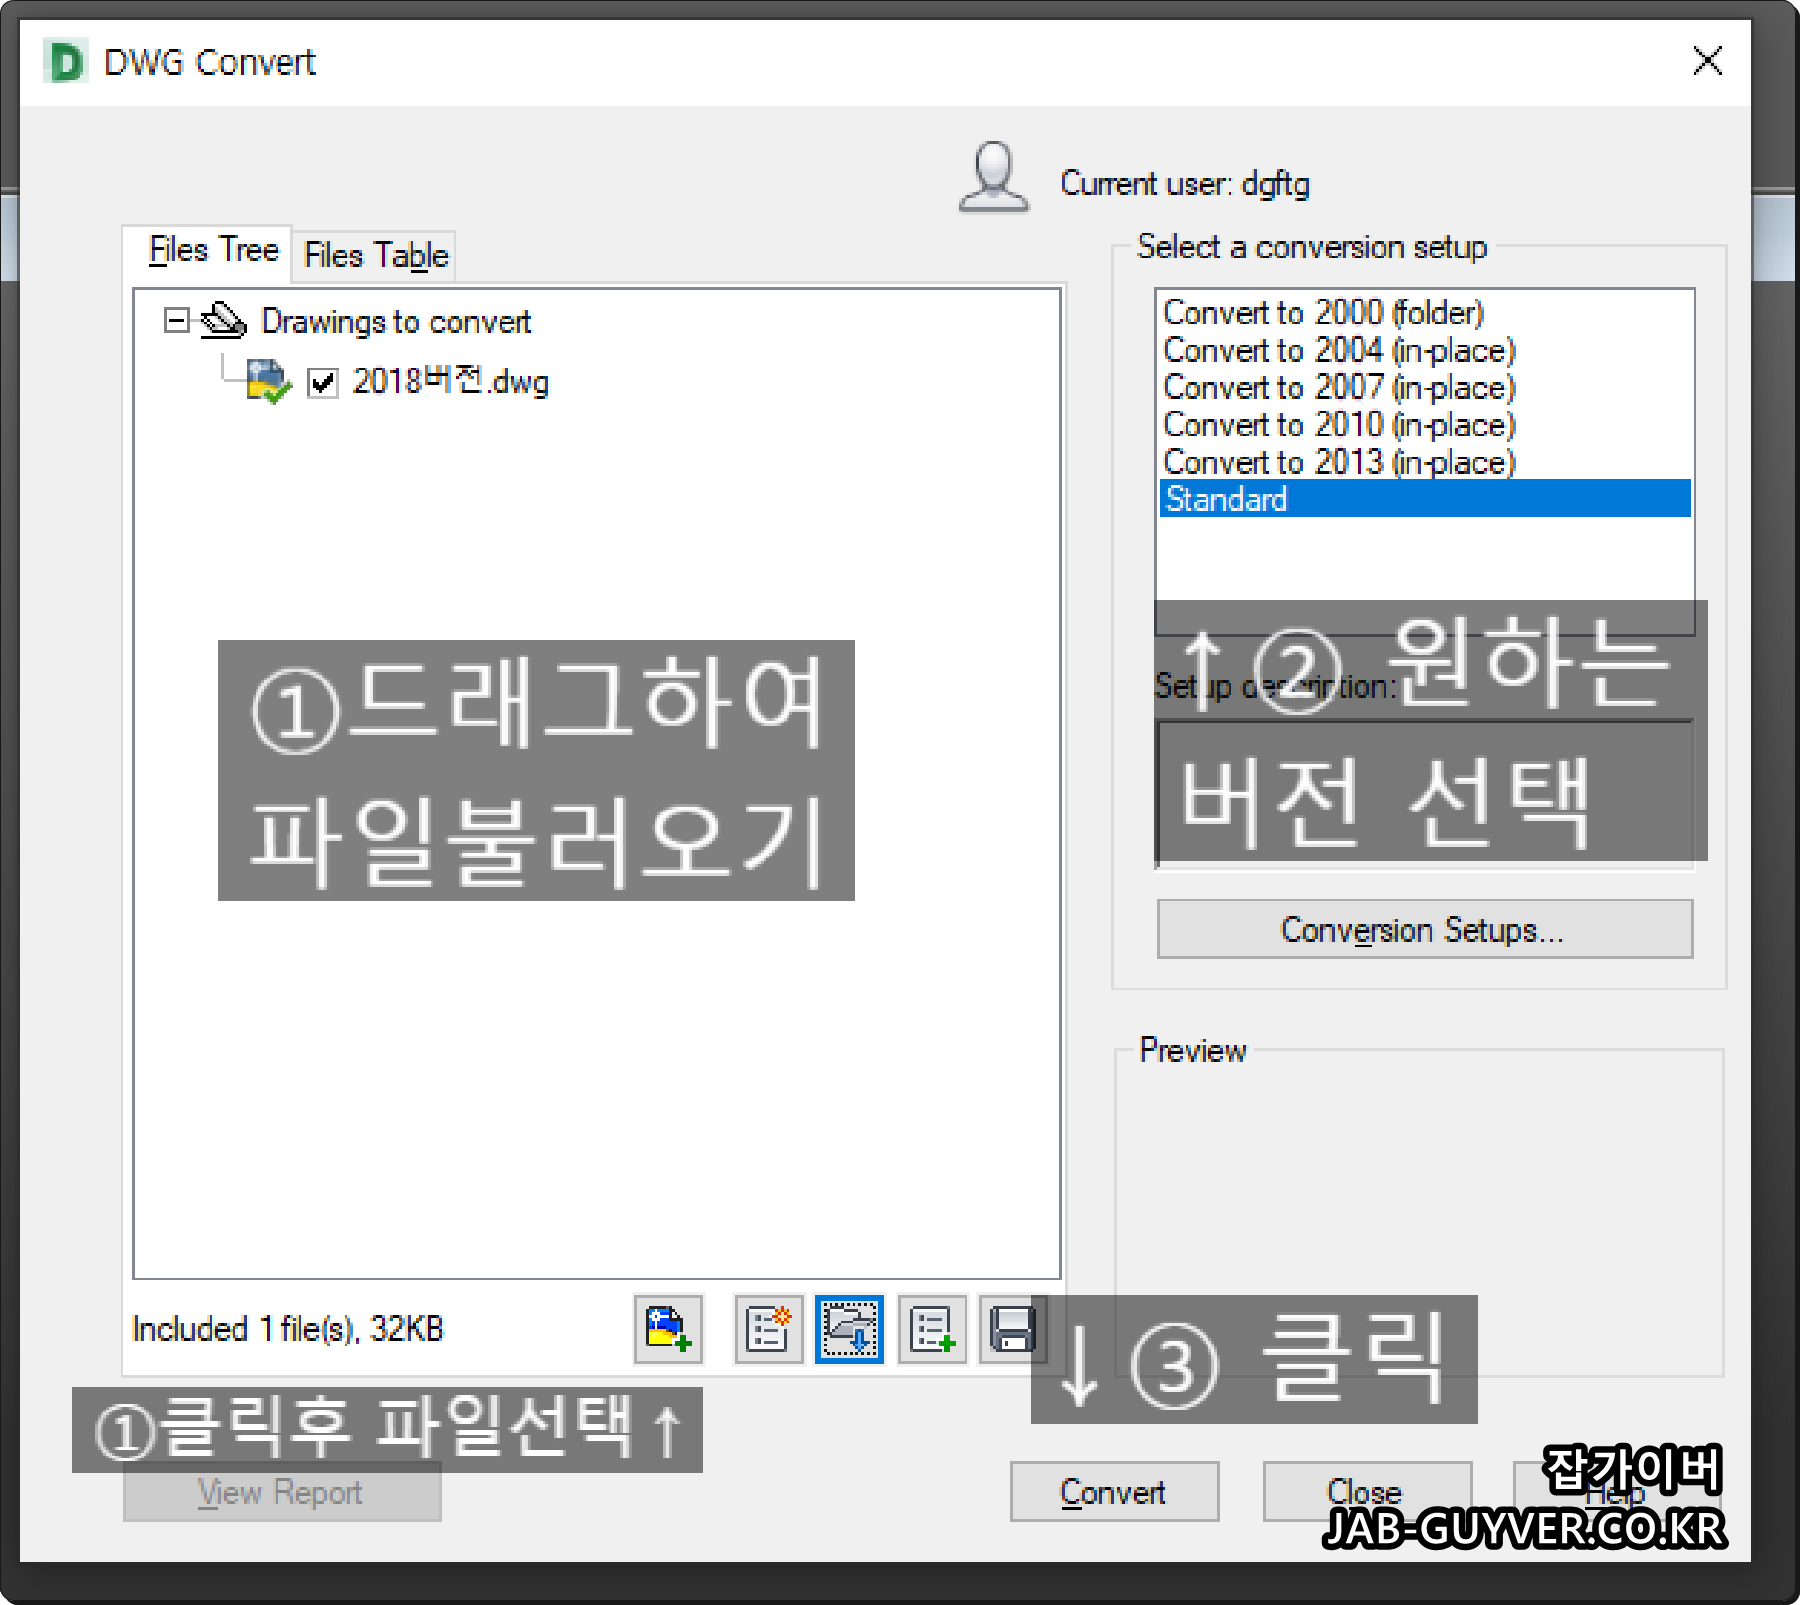Switch to the Files Table tab
Image resolution: width=1800 pixels, height=1605 pixels.
pos(376,256)
